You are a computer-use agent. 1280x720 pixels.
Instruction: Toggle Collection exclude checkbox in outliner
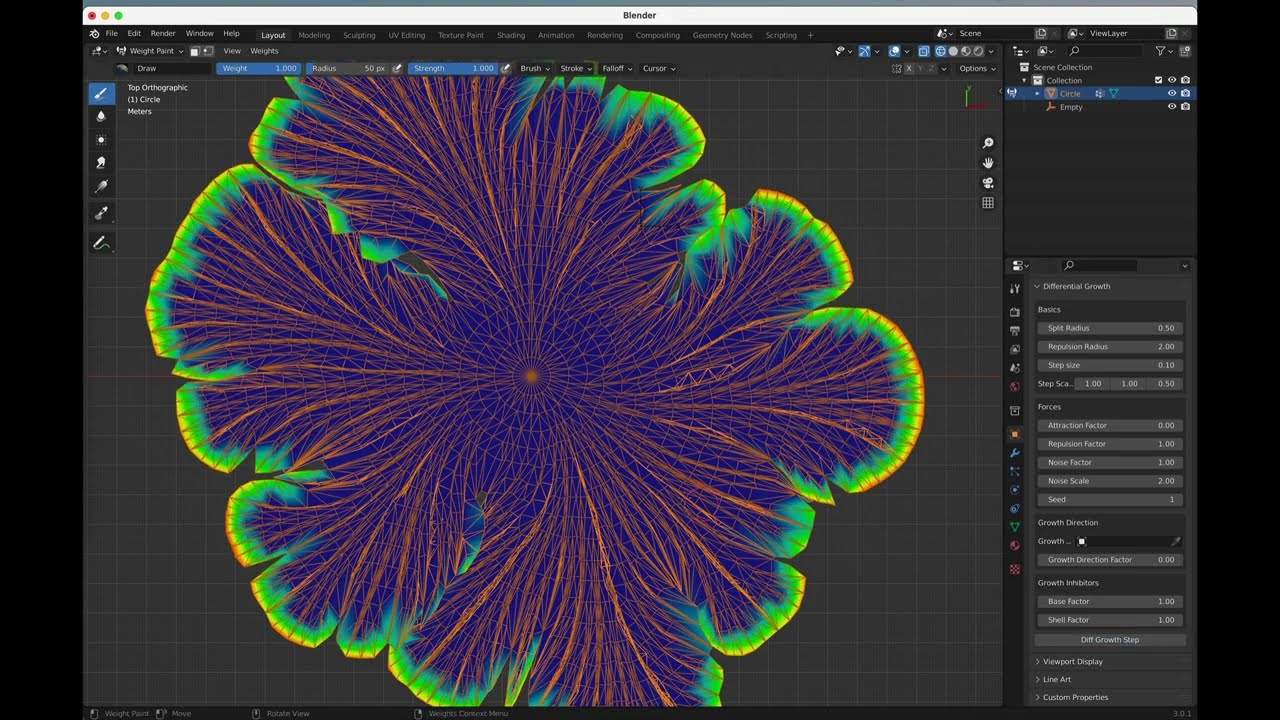pos(1159,80)
